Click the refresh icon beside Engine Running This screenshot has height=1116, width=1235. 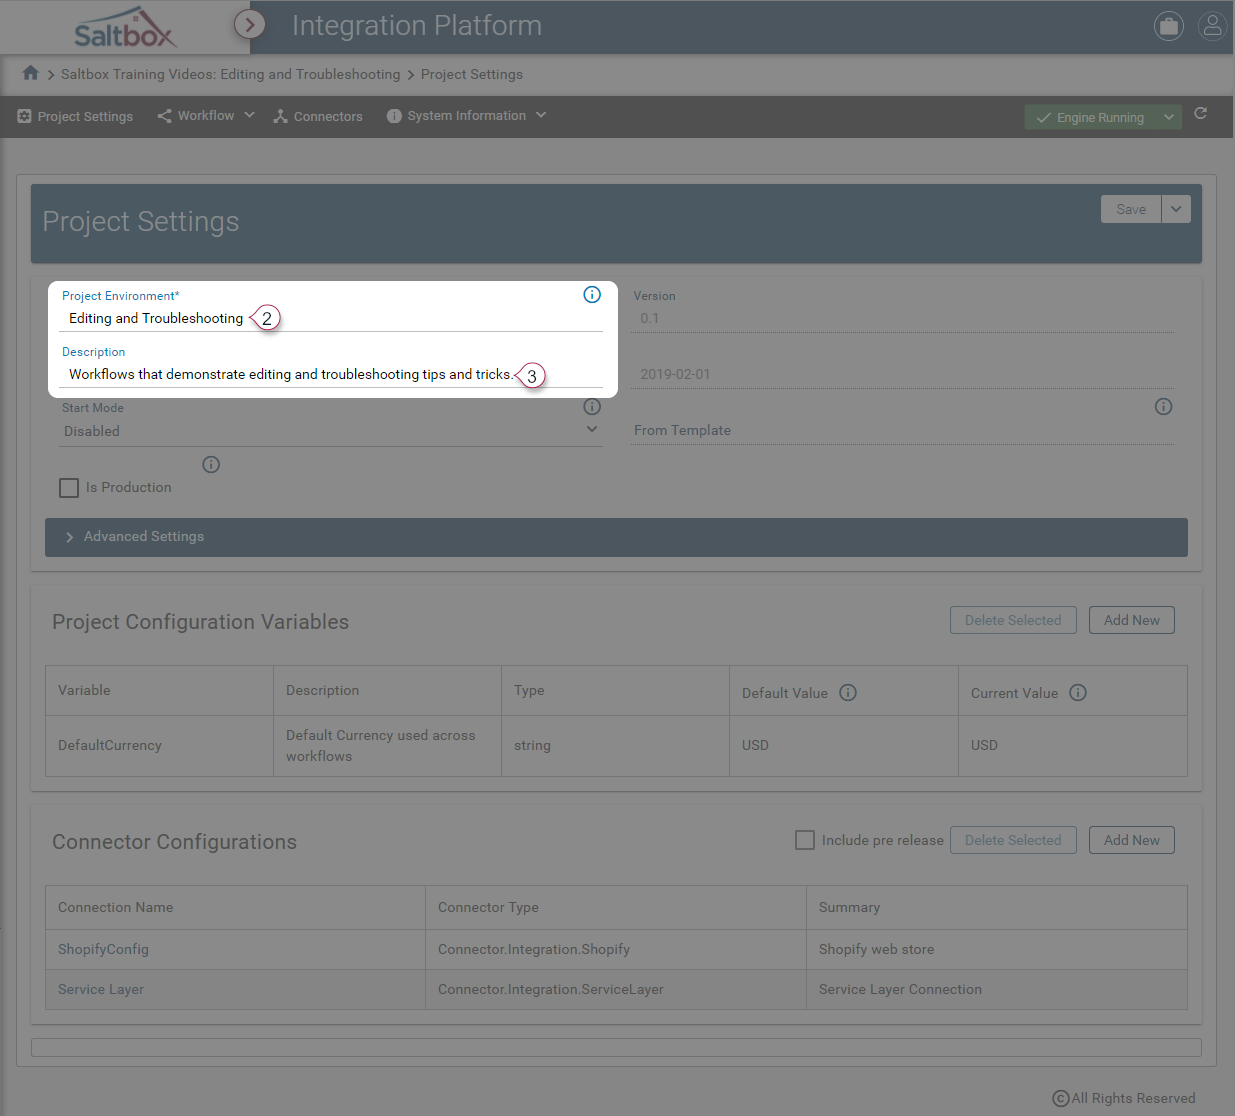[1200, 114]
